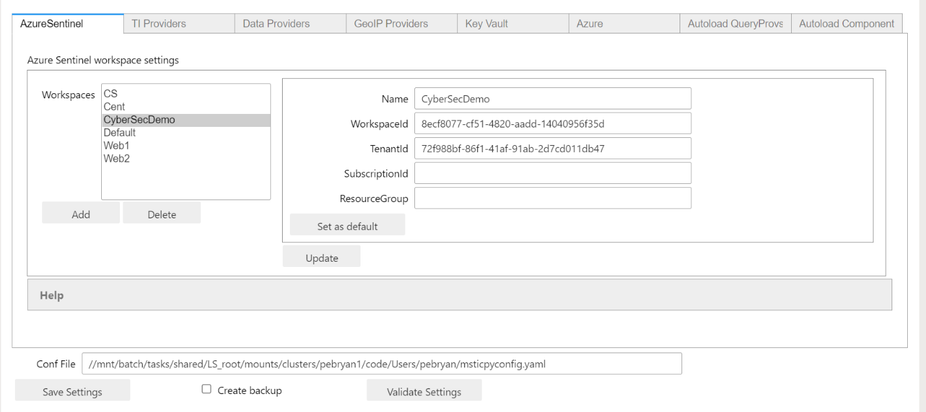Click Save Settings button
Image resolution: width=926 pixels, height=412 pixels.
(x=72, y=391)
